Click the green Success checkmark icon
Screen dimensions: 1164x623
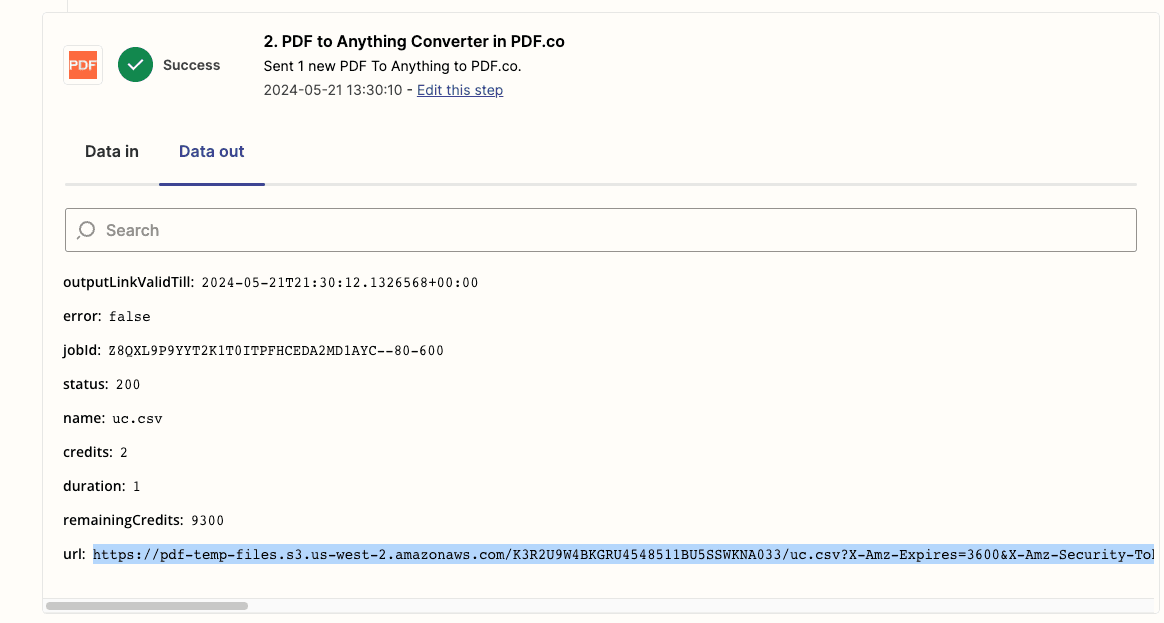point(135,64)
